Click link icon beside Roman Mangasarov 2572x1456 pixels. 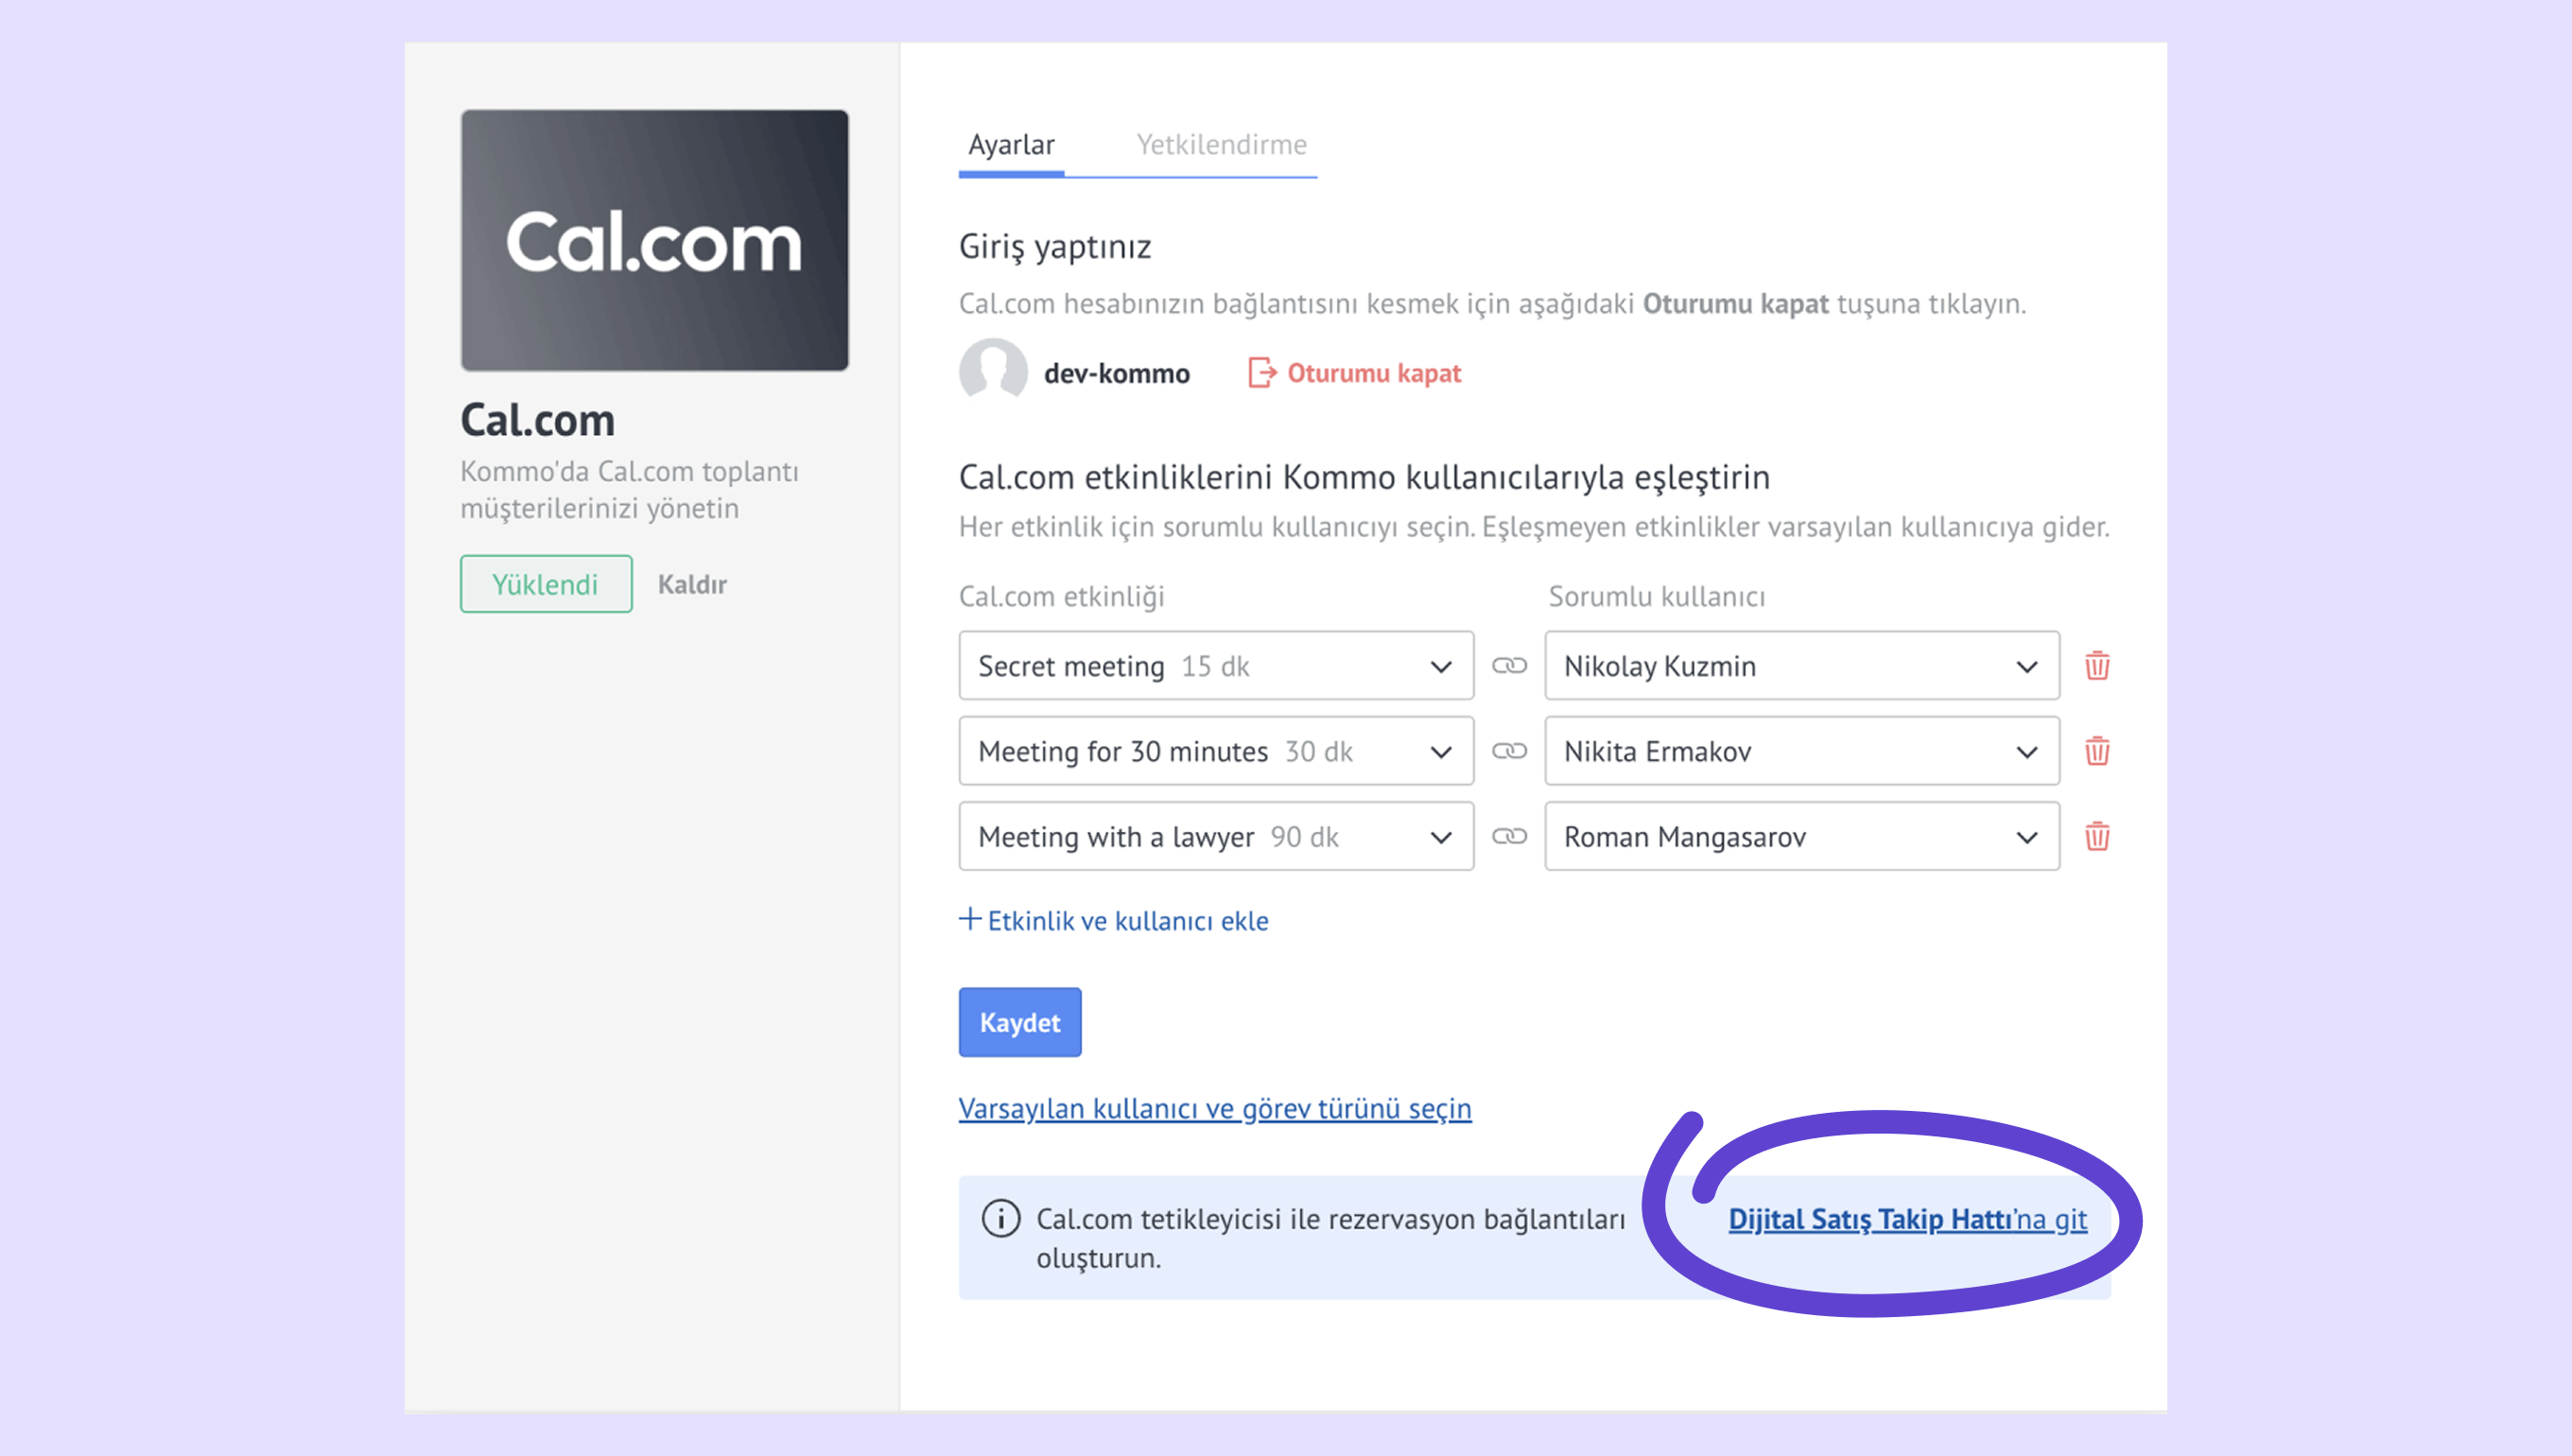1509,836
